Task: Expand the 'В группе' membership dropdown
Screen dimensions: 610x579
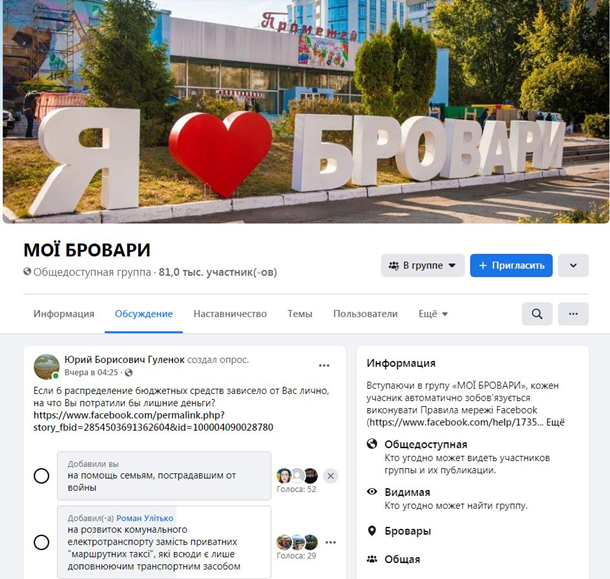Action: [422, 265]
